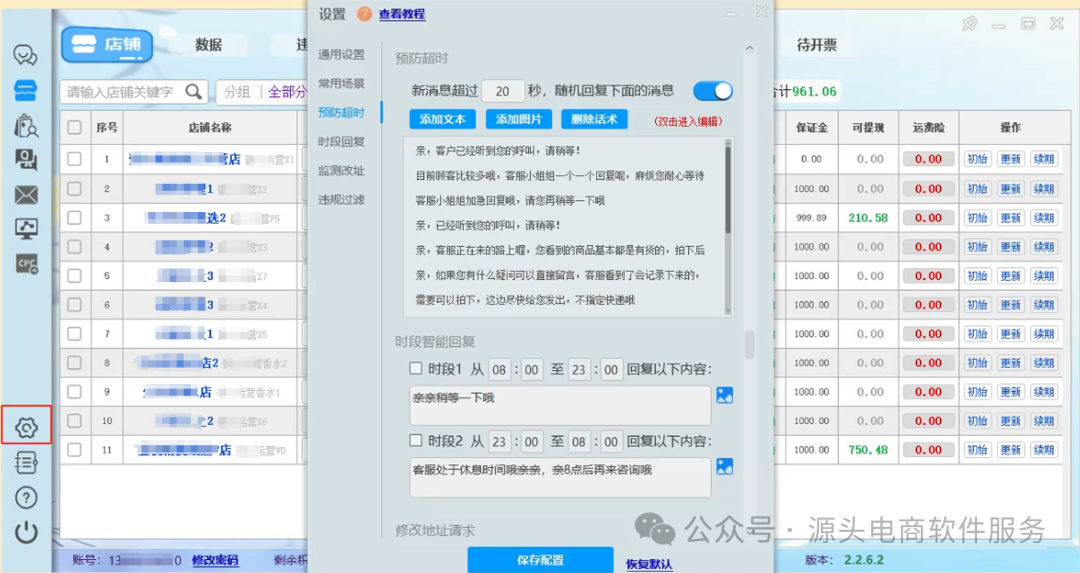The image size is (1080, 573).
Task: Open the 店铺 main tab
Action: pyautogui.click(x=107, y=45)
